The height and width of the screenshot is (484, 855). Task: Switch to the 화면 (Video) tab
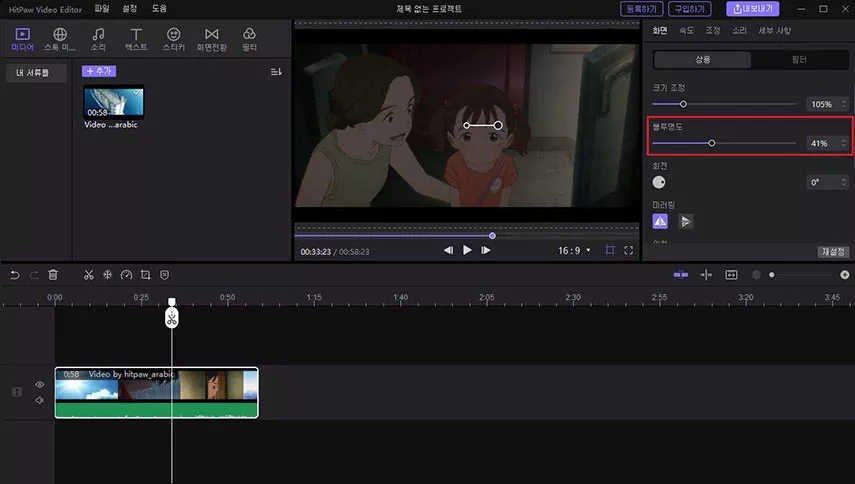click(x=660, y=31)
